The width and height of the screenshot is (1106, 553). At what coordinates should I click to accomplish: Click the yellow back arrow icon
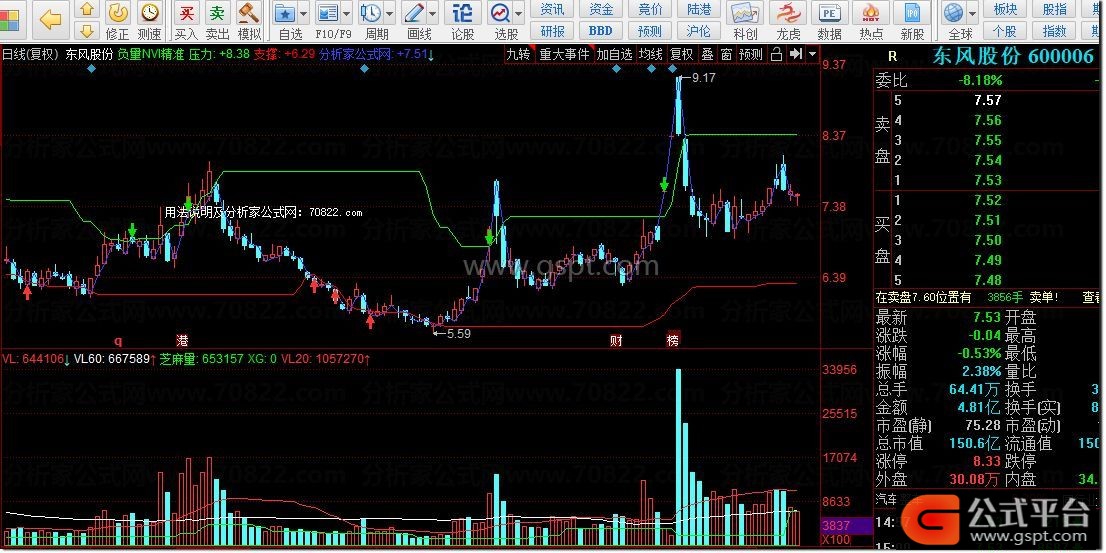51,20
